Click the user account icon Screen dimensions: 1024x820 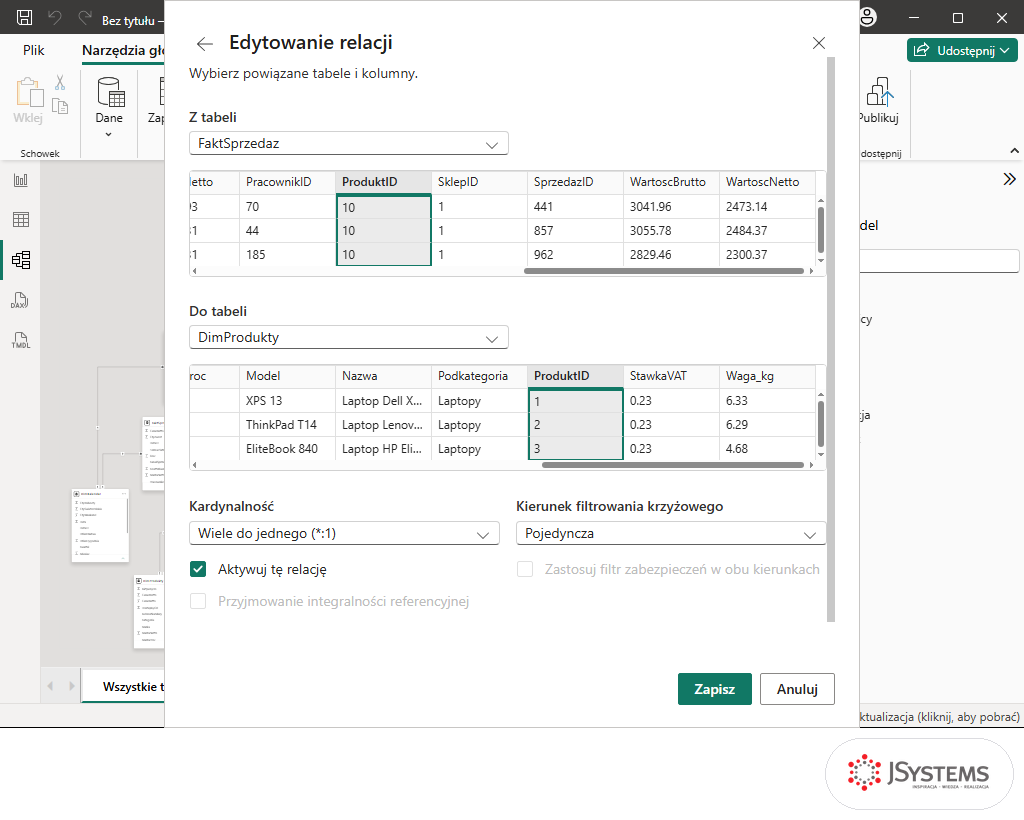(x=868, y=18)
